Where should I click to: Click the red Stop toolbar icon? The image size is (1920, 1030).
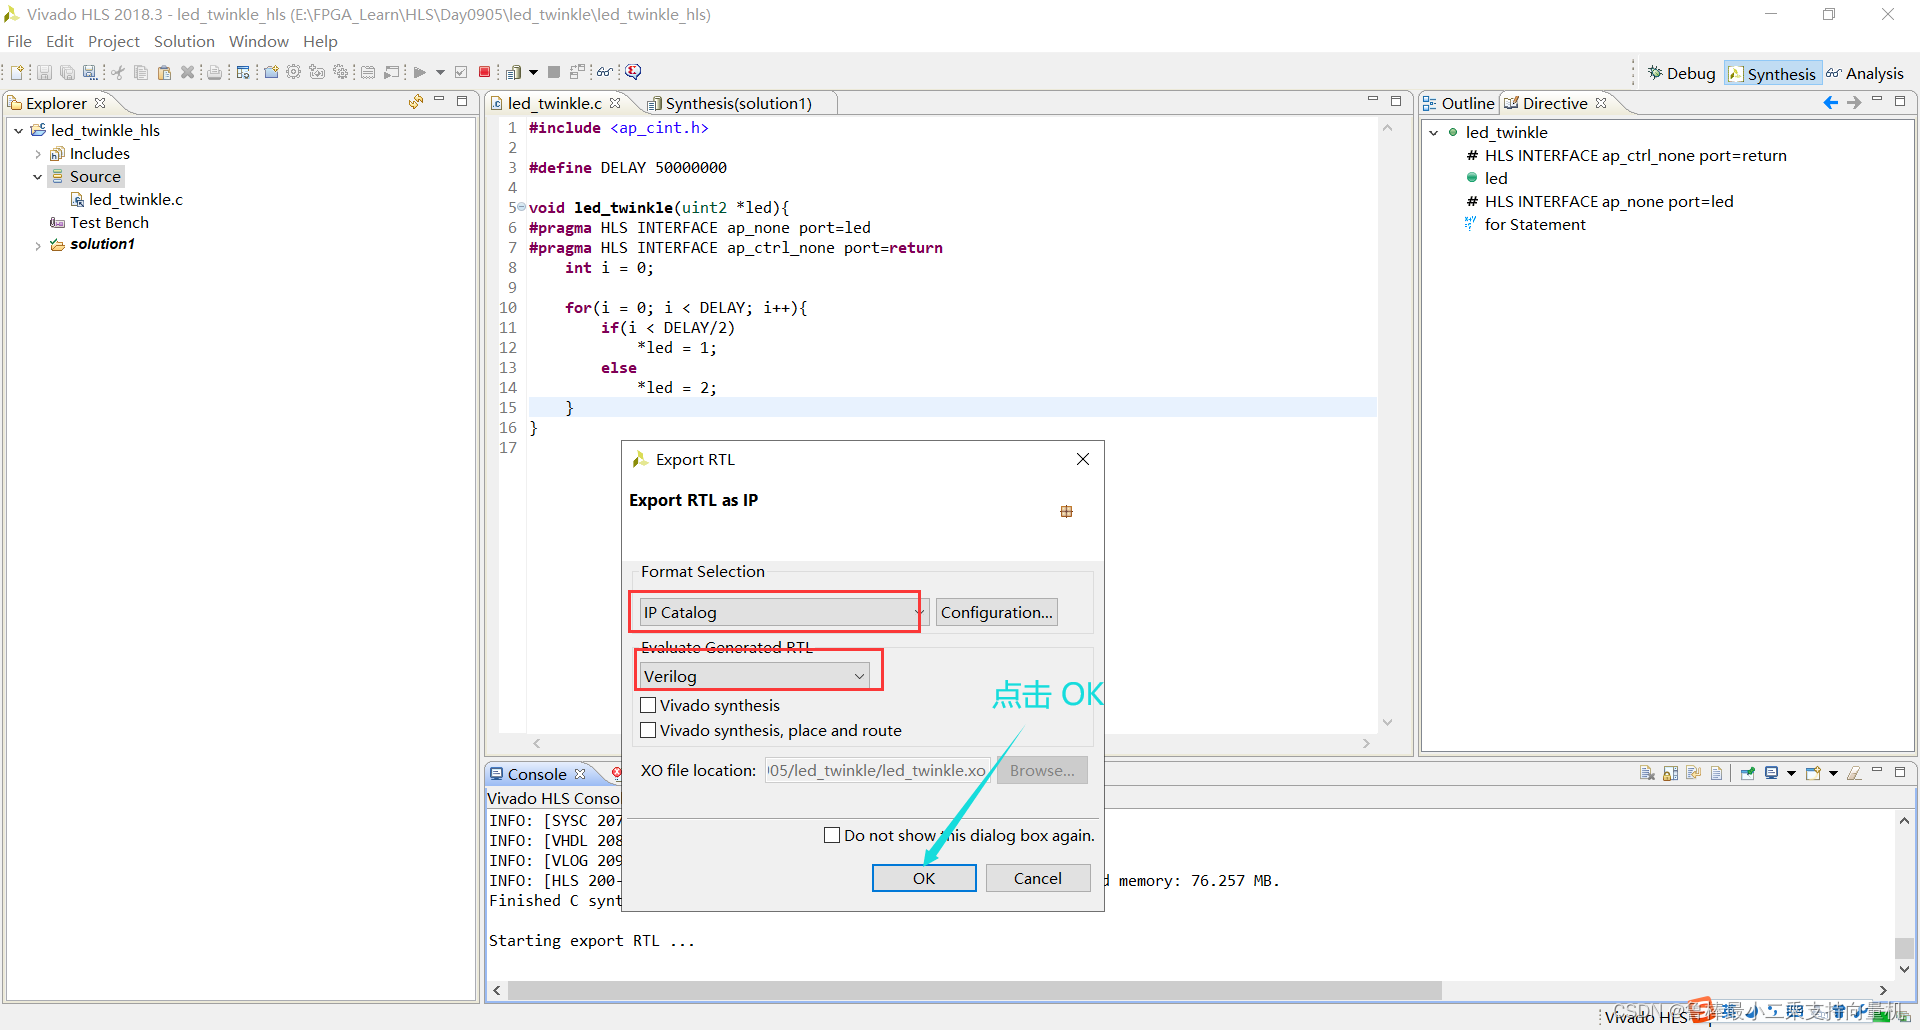click(x=484, y=72)
